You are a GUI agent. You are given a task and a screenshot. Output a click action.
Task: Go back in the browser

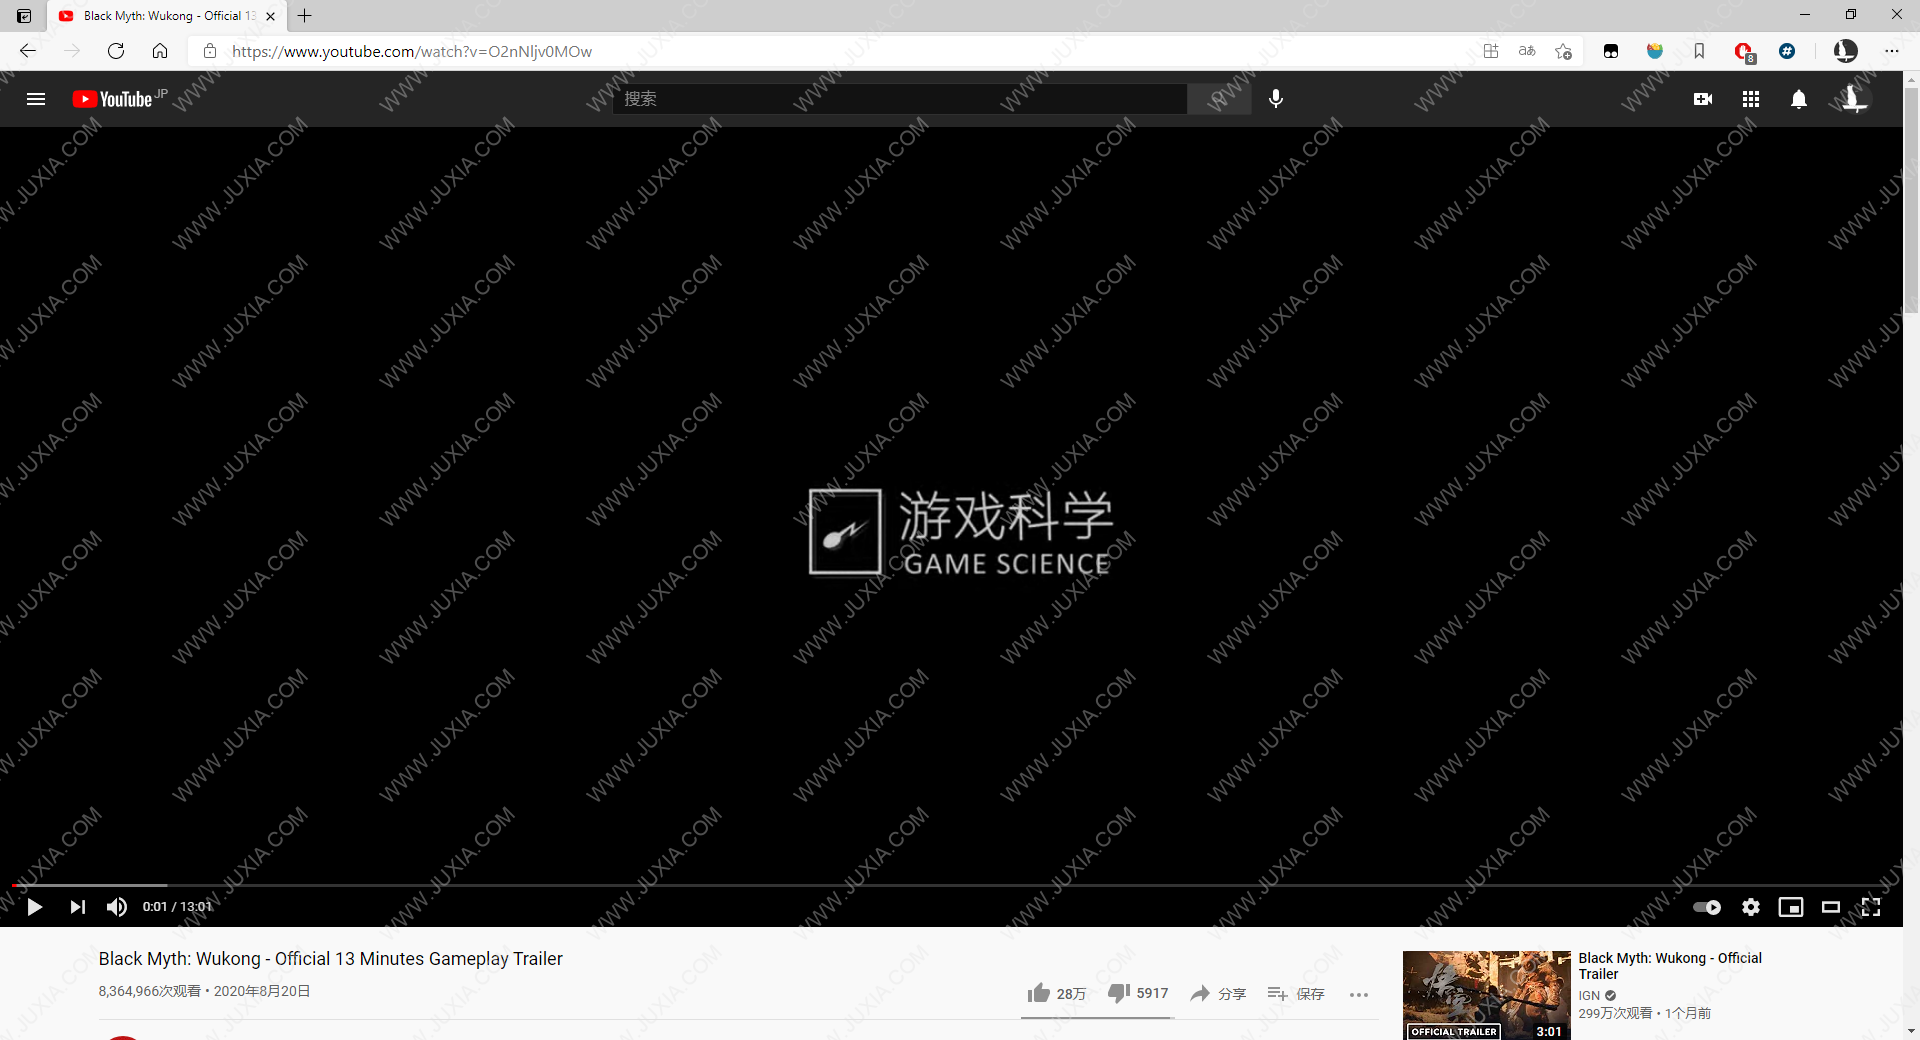[28, 51]
